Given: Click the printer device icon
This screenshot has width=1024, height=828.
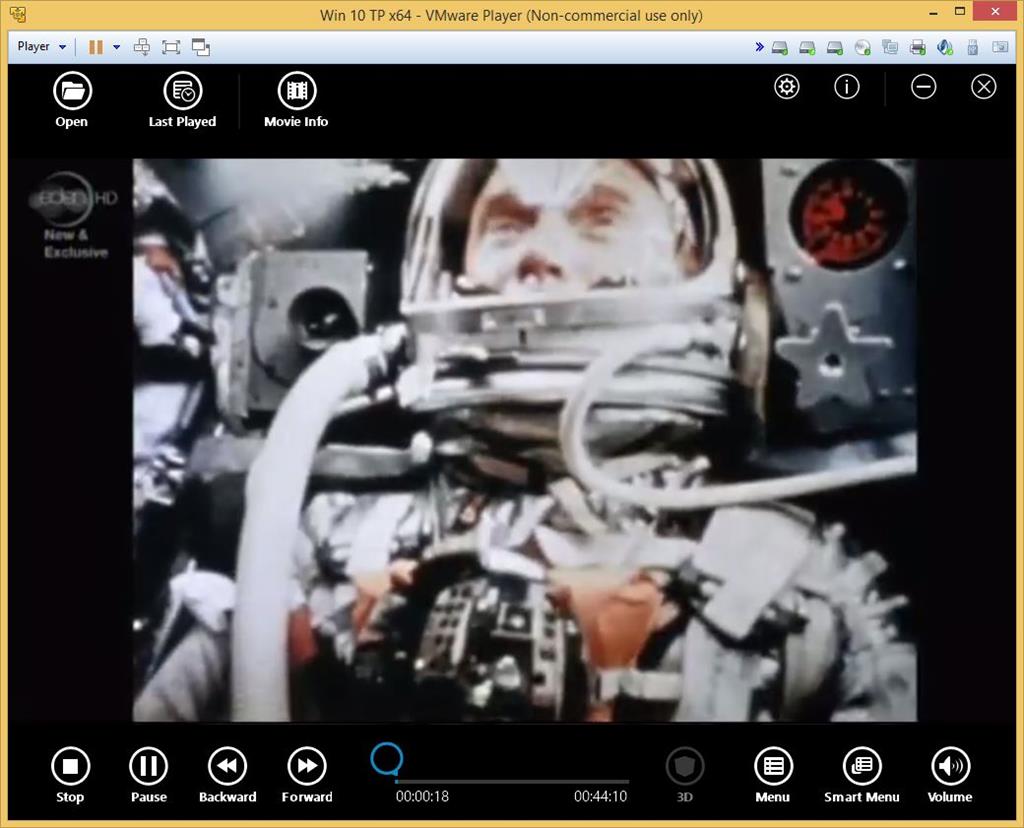Looking at the screenshot, I should click(918, 47).
